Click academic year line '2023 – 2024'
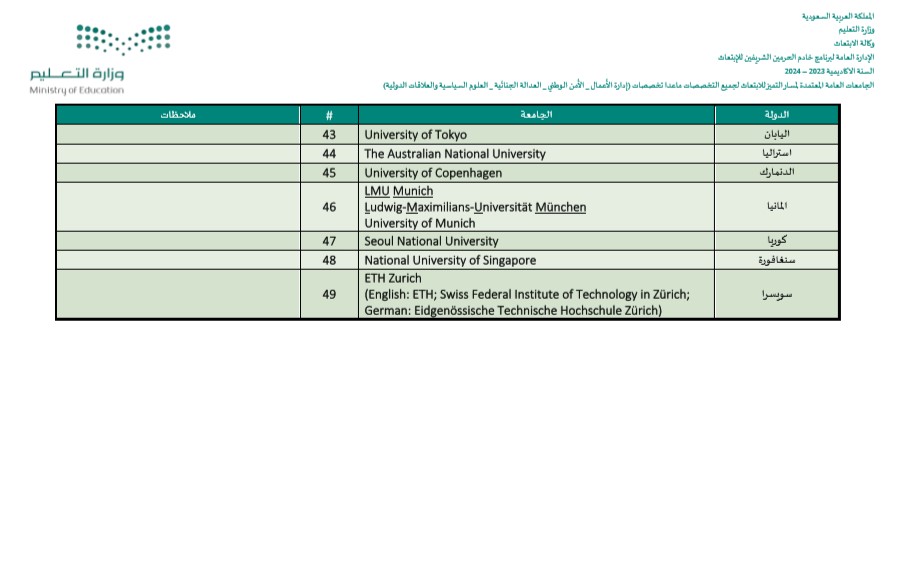904x566 pixels. 829,71
